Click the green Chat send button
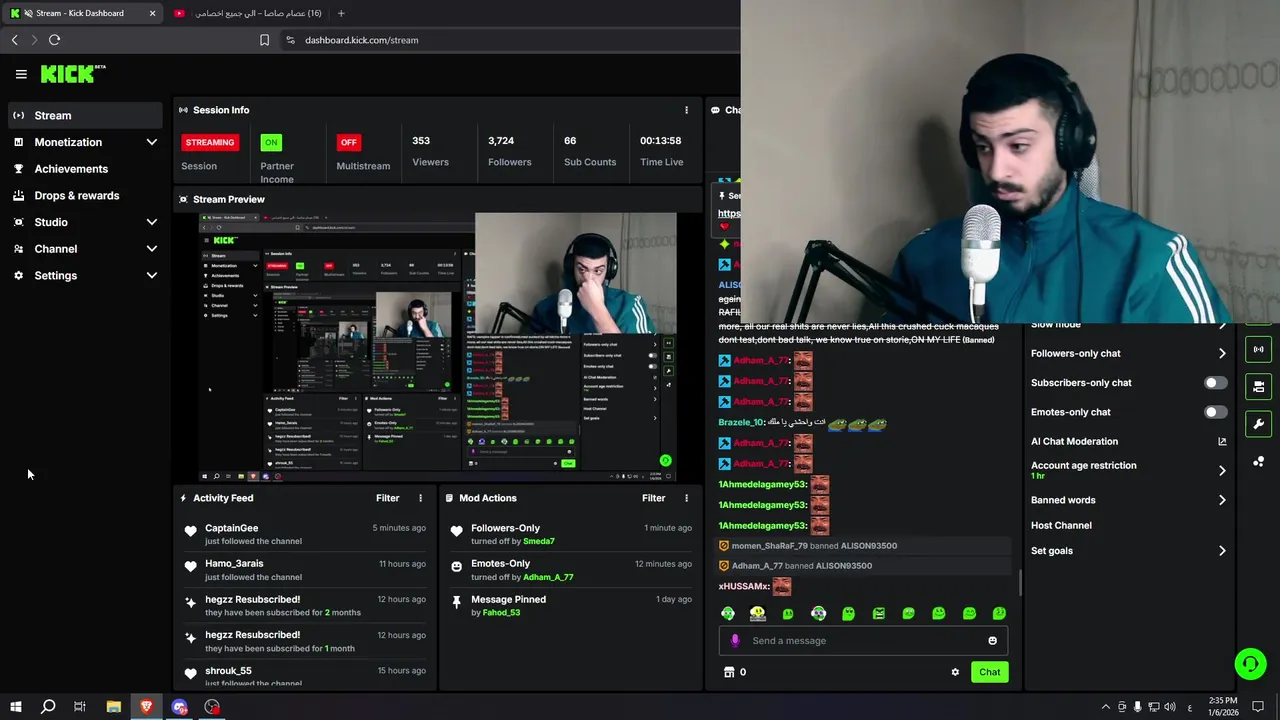This screenshot has width=1280, height=720. (989, 672)
